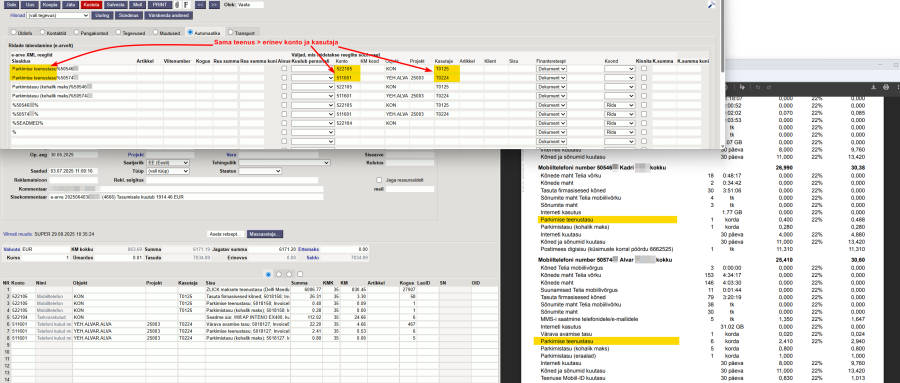Image resolution: width=900 pixels, height=383 pixels.
Task: Click the Hiinad link
Action: 18,16
